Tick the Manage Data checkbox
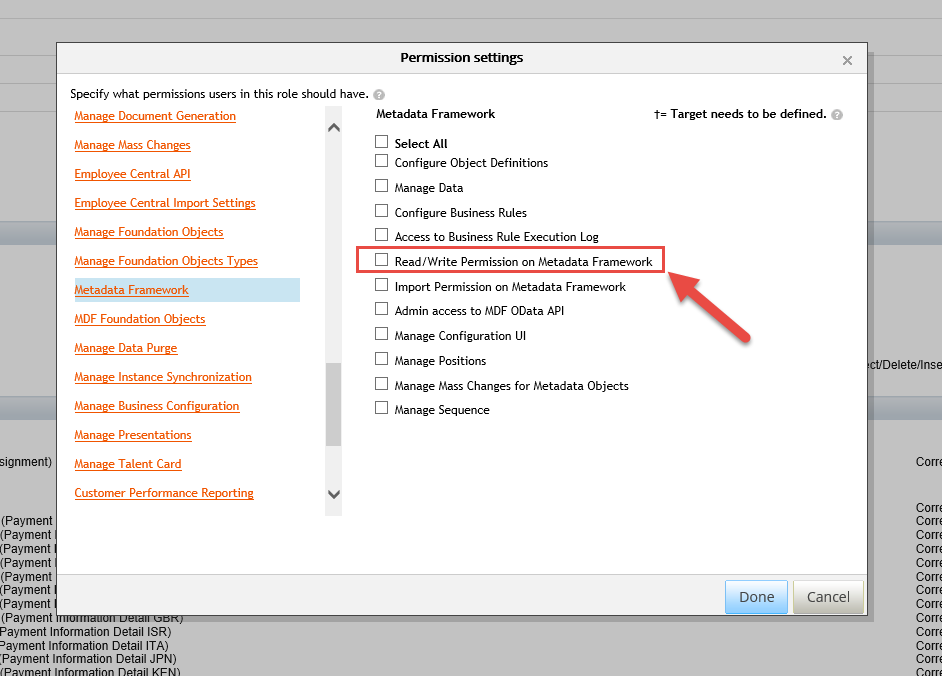Screen dimensions: 942x676 tap(381, 186)
